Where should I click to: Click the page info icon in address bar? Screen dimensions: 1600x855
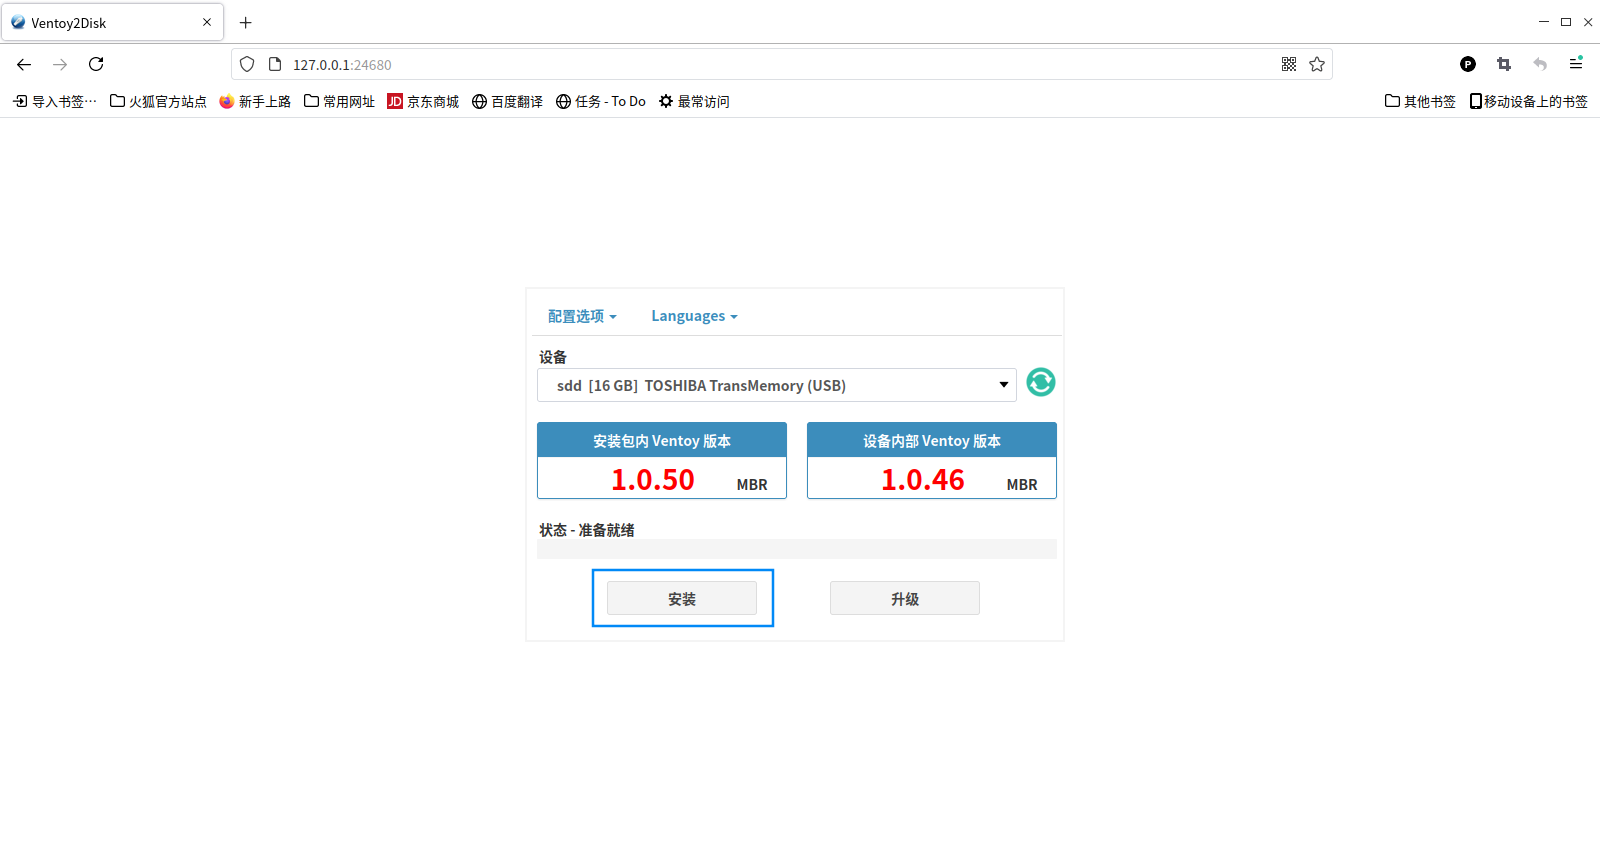point(275,64)
